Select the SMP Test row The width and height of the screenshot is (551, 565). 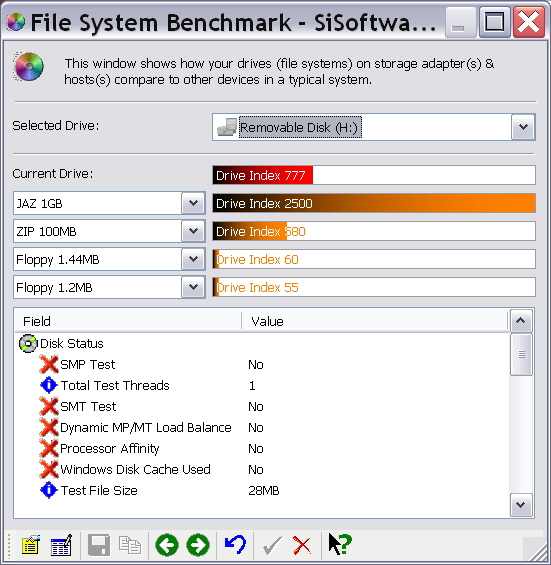point(262,364)
